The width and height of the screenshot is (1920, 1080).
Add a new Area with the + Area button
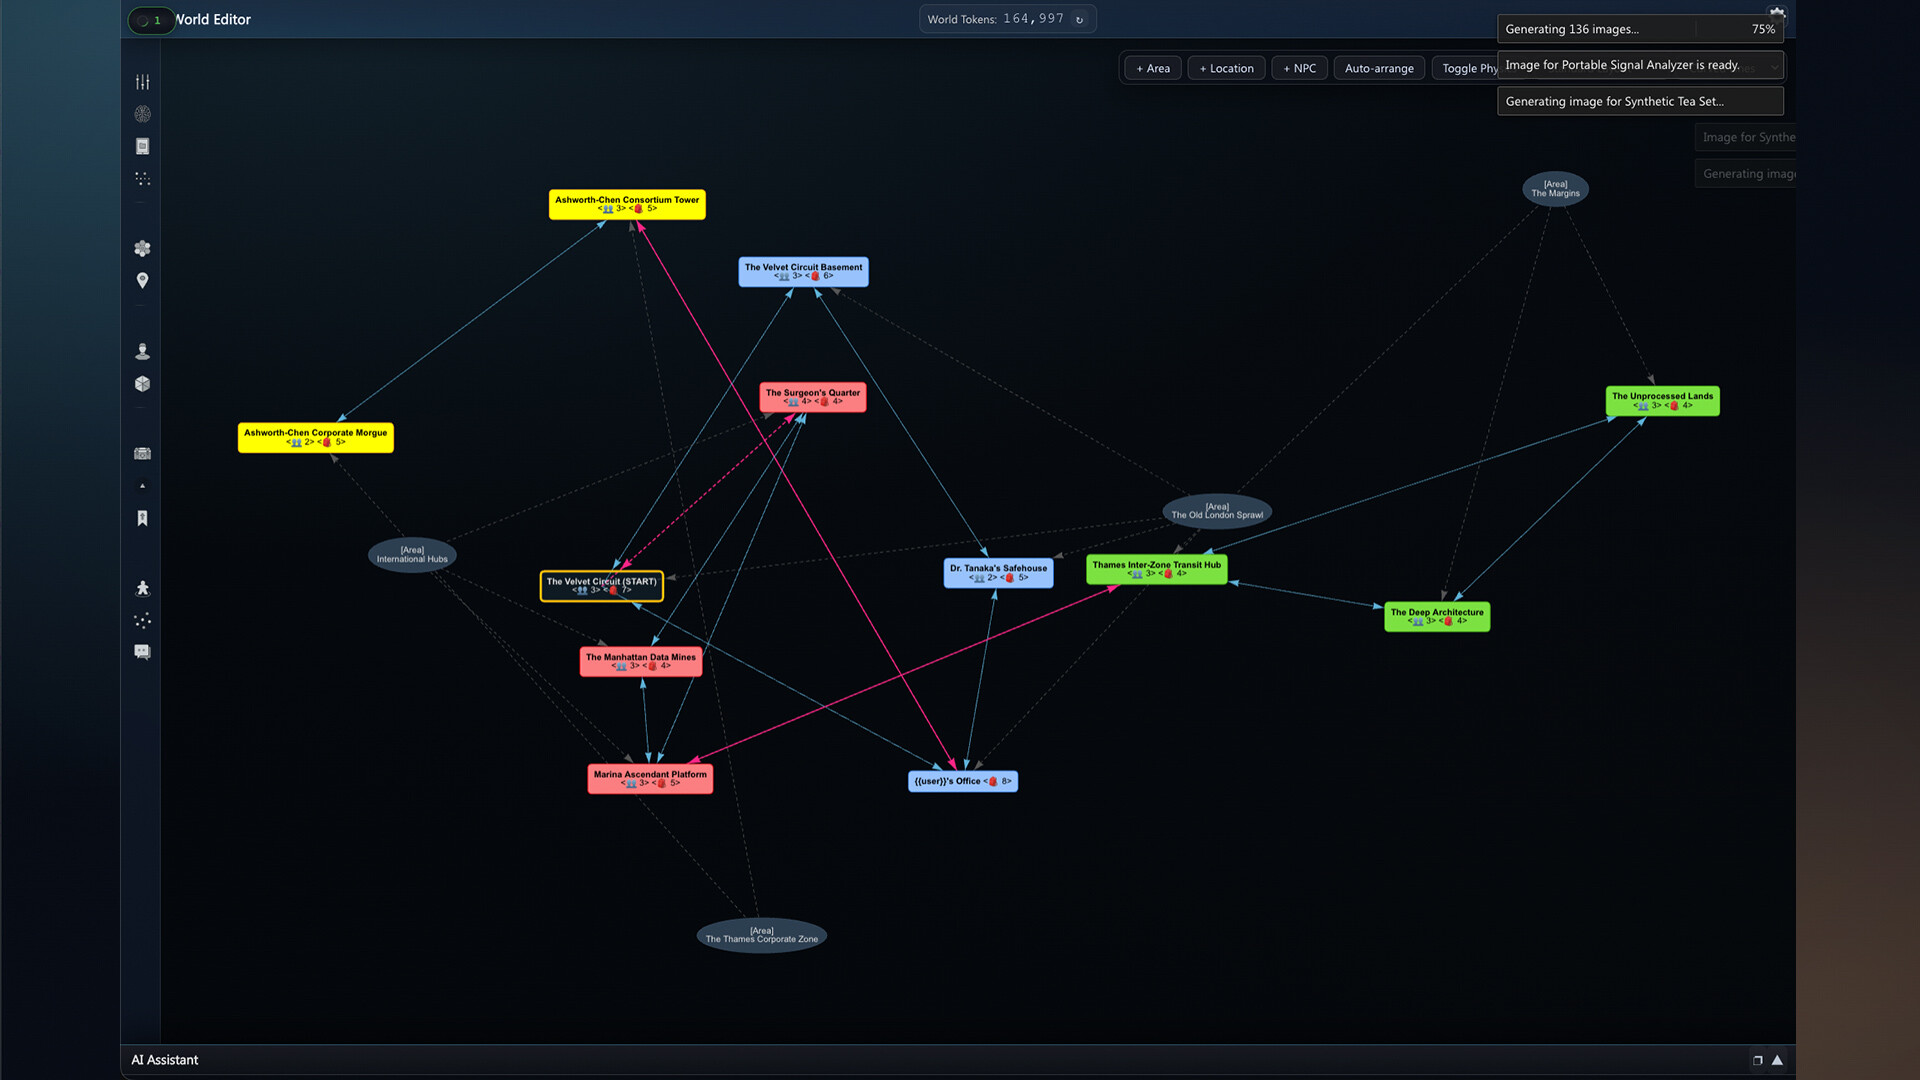point(1152,68)
